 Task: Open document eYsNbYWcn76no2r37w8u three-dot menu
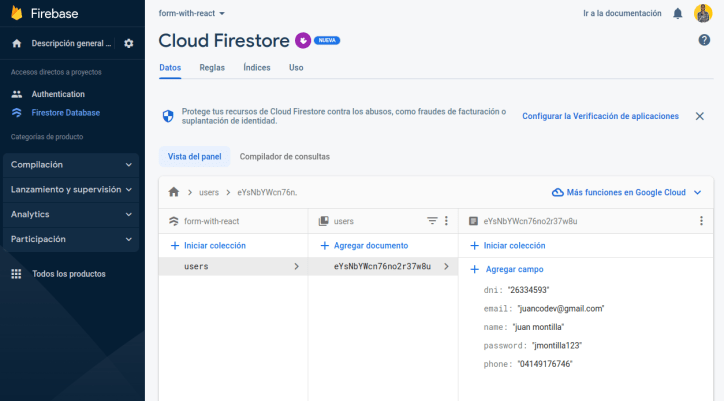701,221
